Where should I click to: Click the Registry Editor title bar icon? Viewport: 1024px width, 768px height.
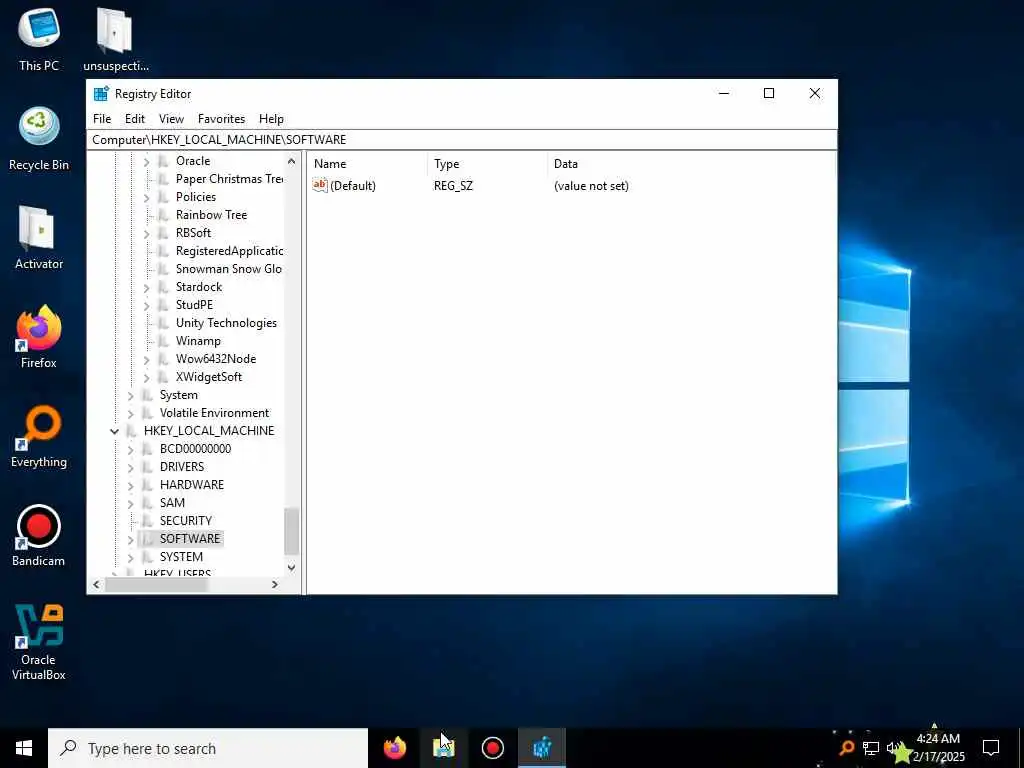(x=101, y=93)
